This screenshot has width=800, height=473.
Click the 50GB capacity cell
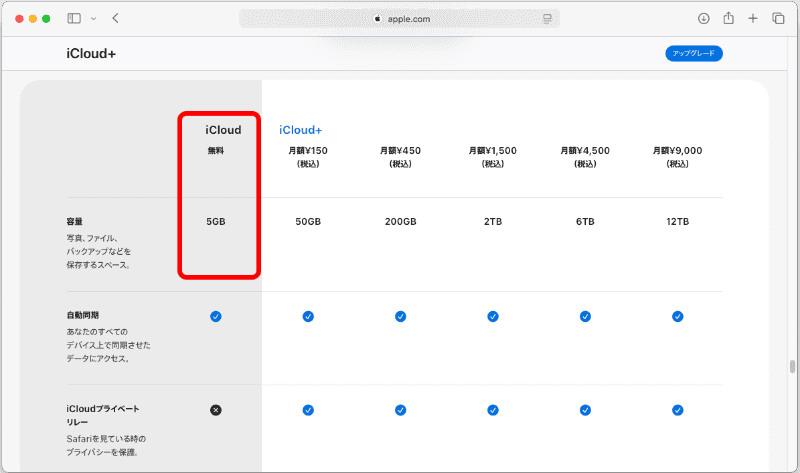point(308,221)
